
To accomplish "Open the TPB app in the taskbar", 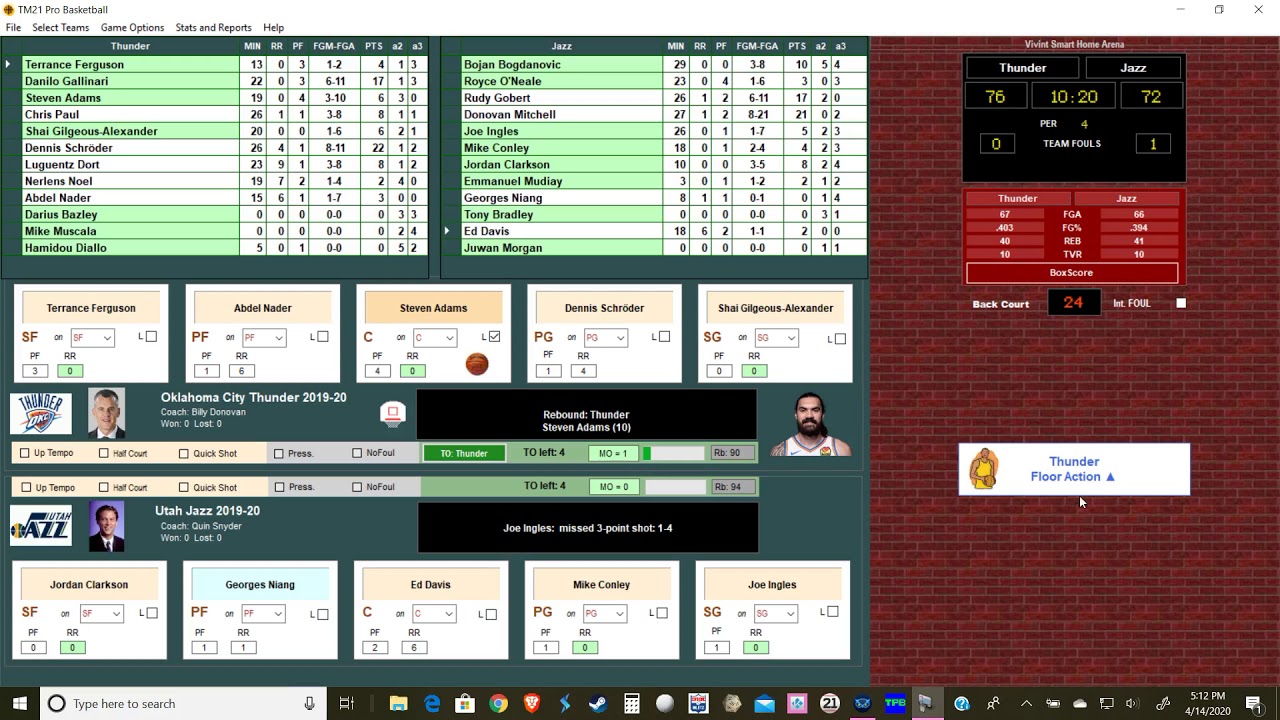I will click(x=896, y=704).
